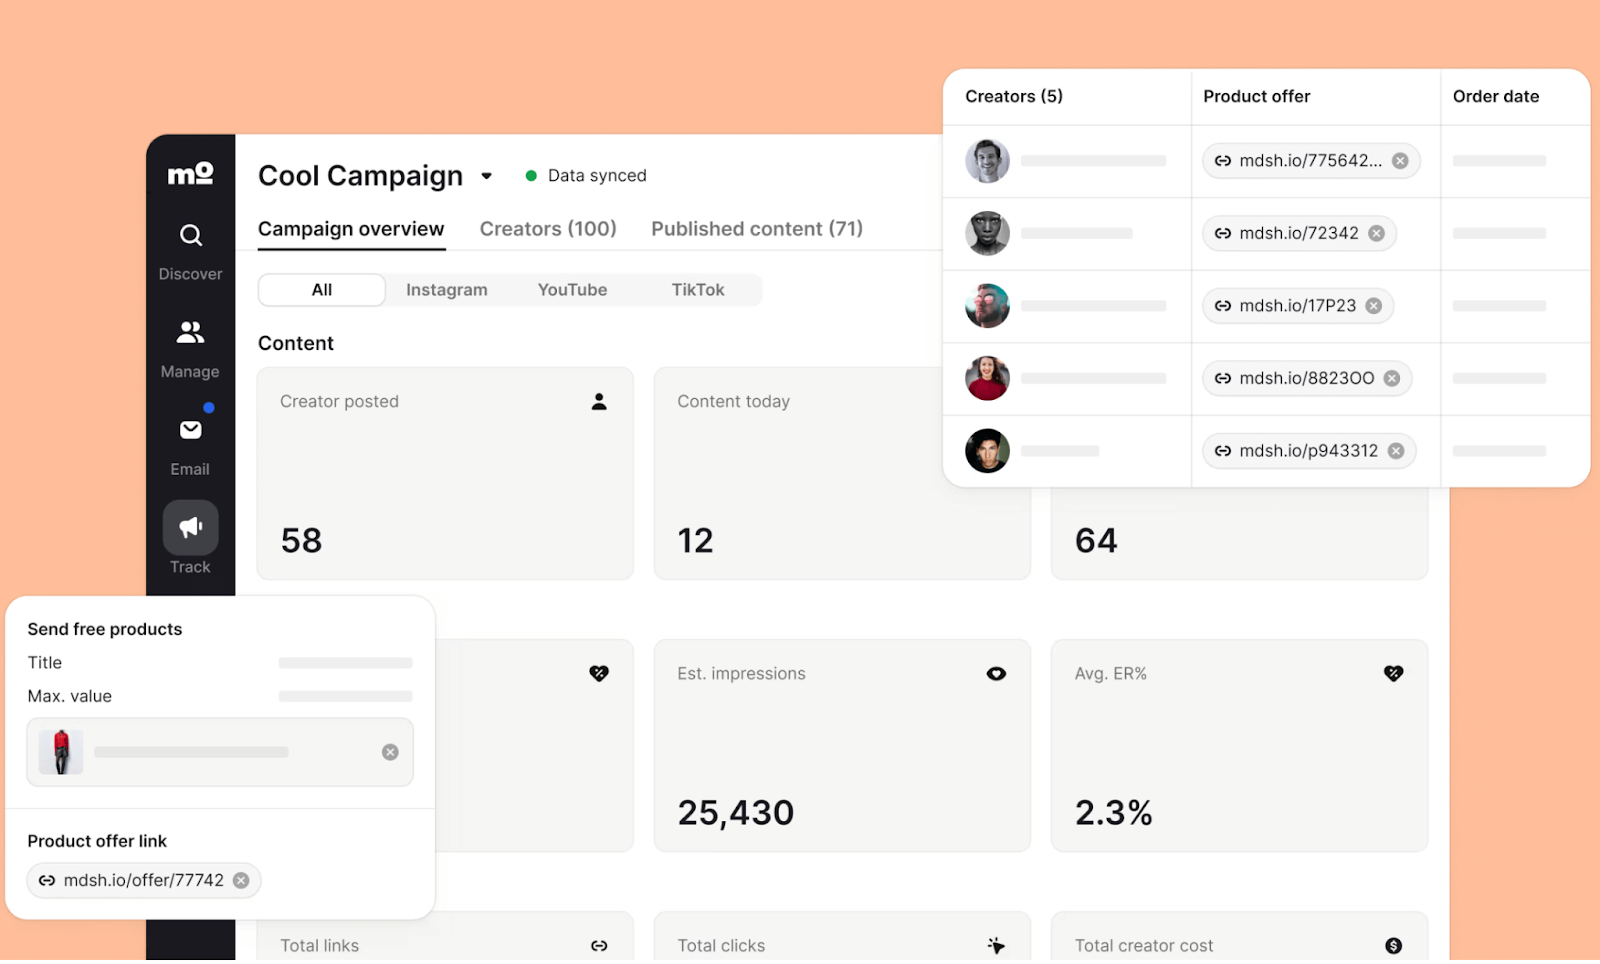This screenshot has height=964, width=1600.
Task: Click second creator avatar in Creators table
Action: [x=987, y=234]
